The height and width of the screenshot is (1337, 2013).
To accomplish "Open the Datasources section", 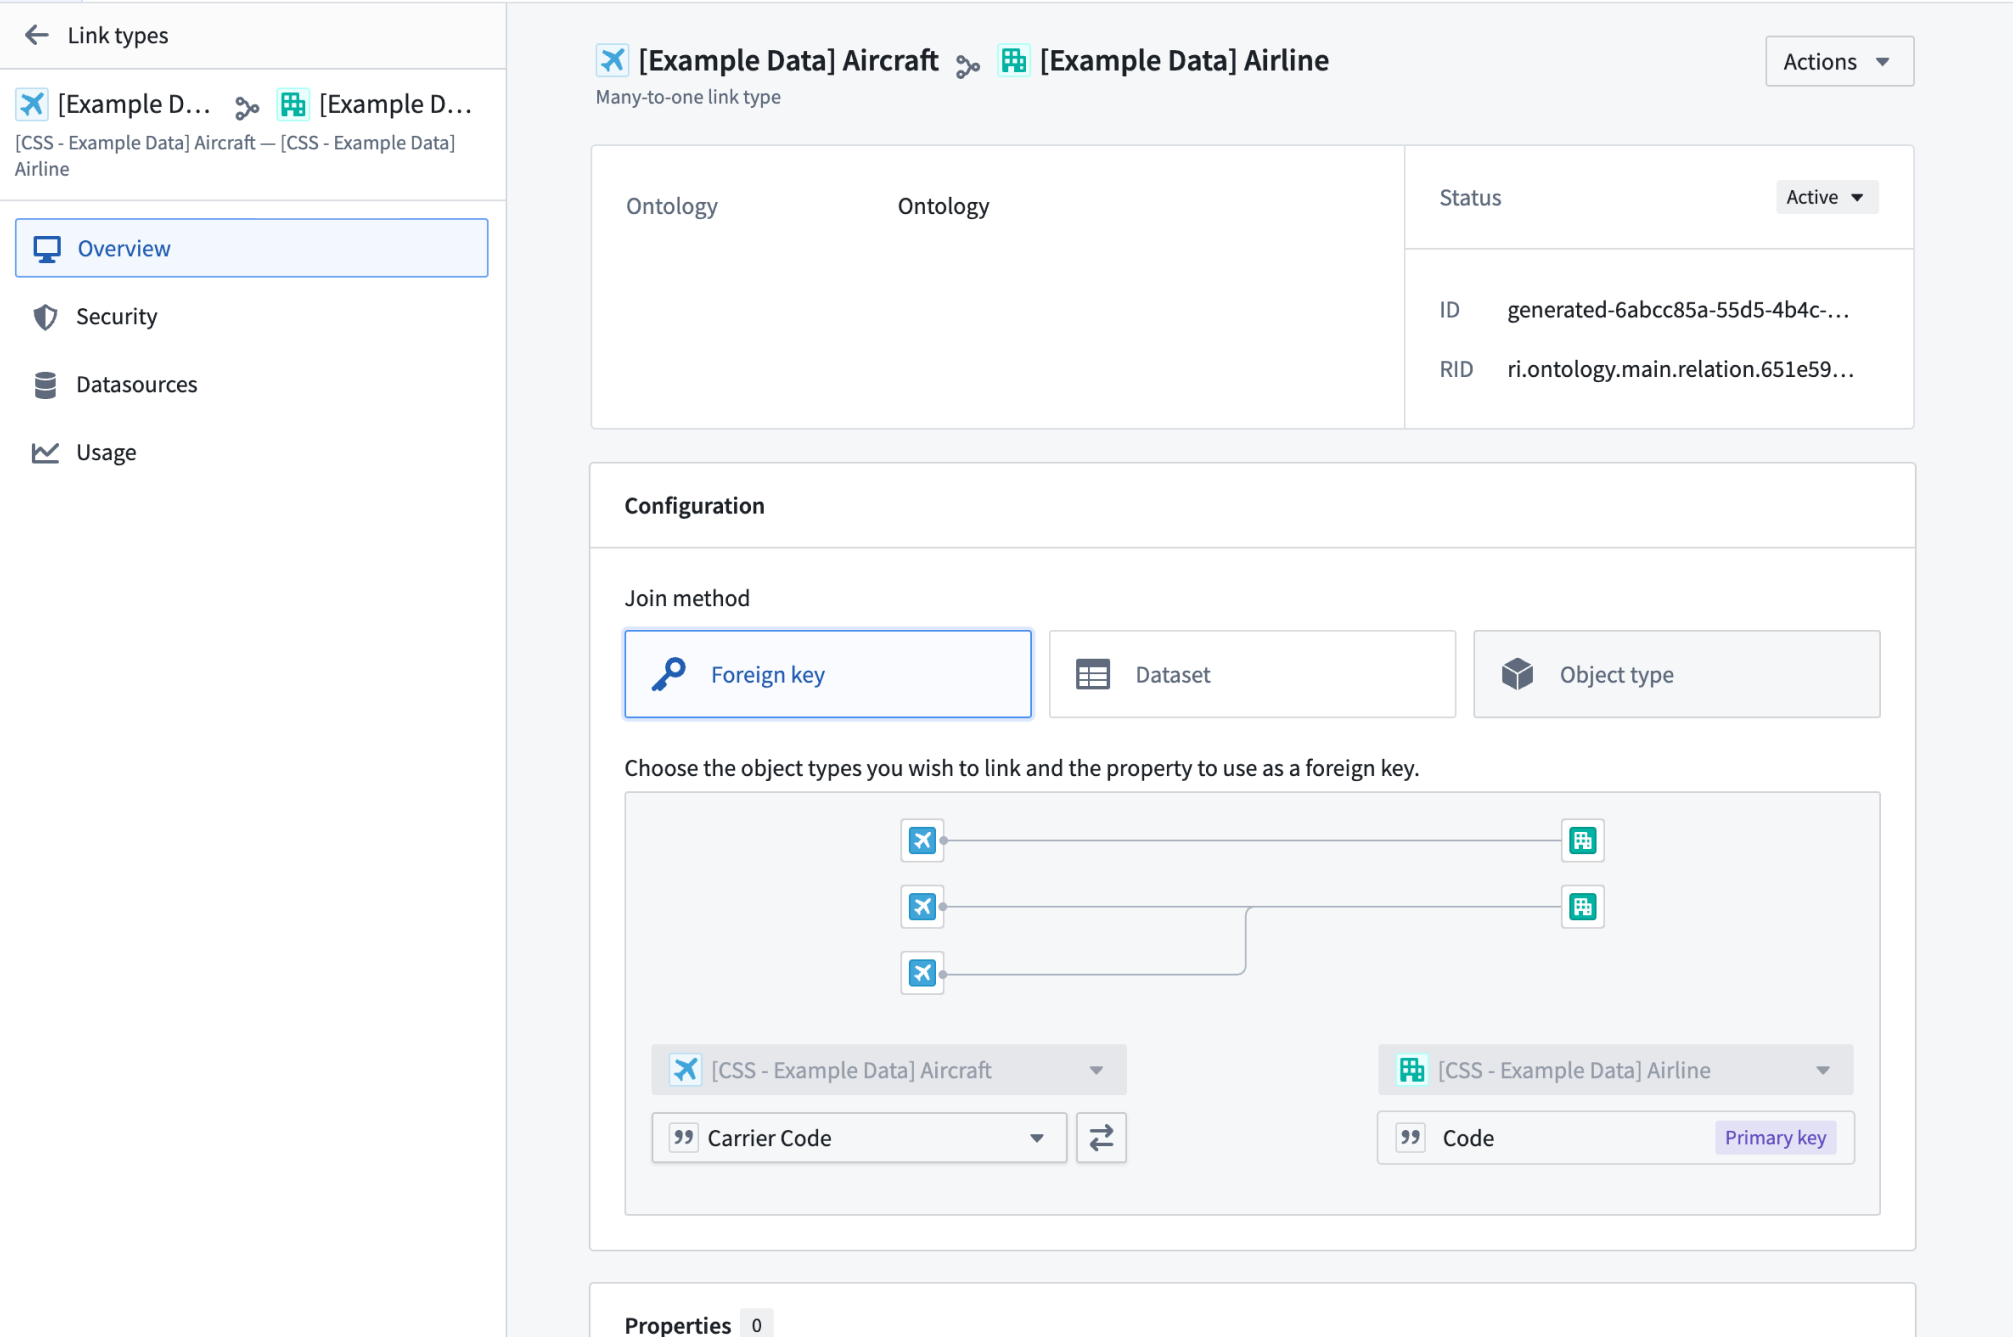I will [251, 384].
